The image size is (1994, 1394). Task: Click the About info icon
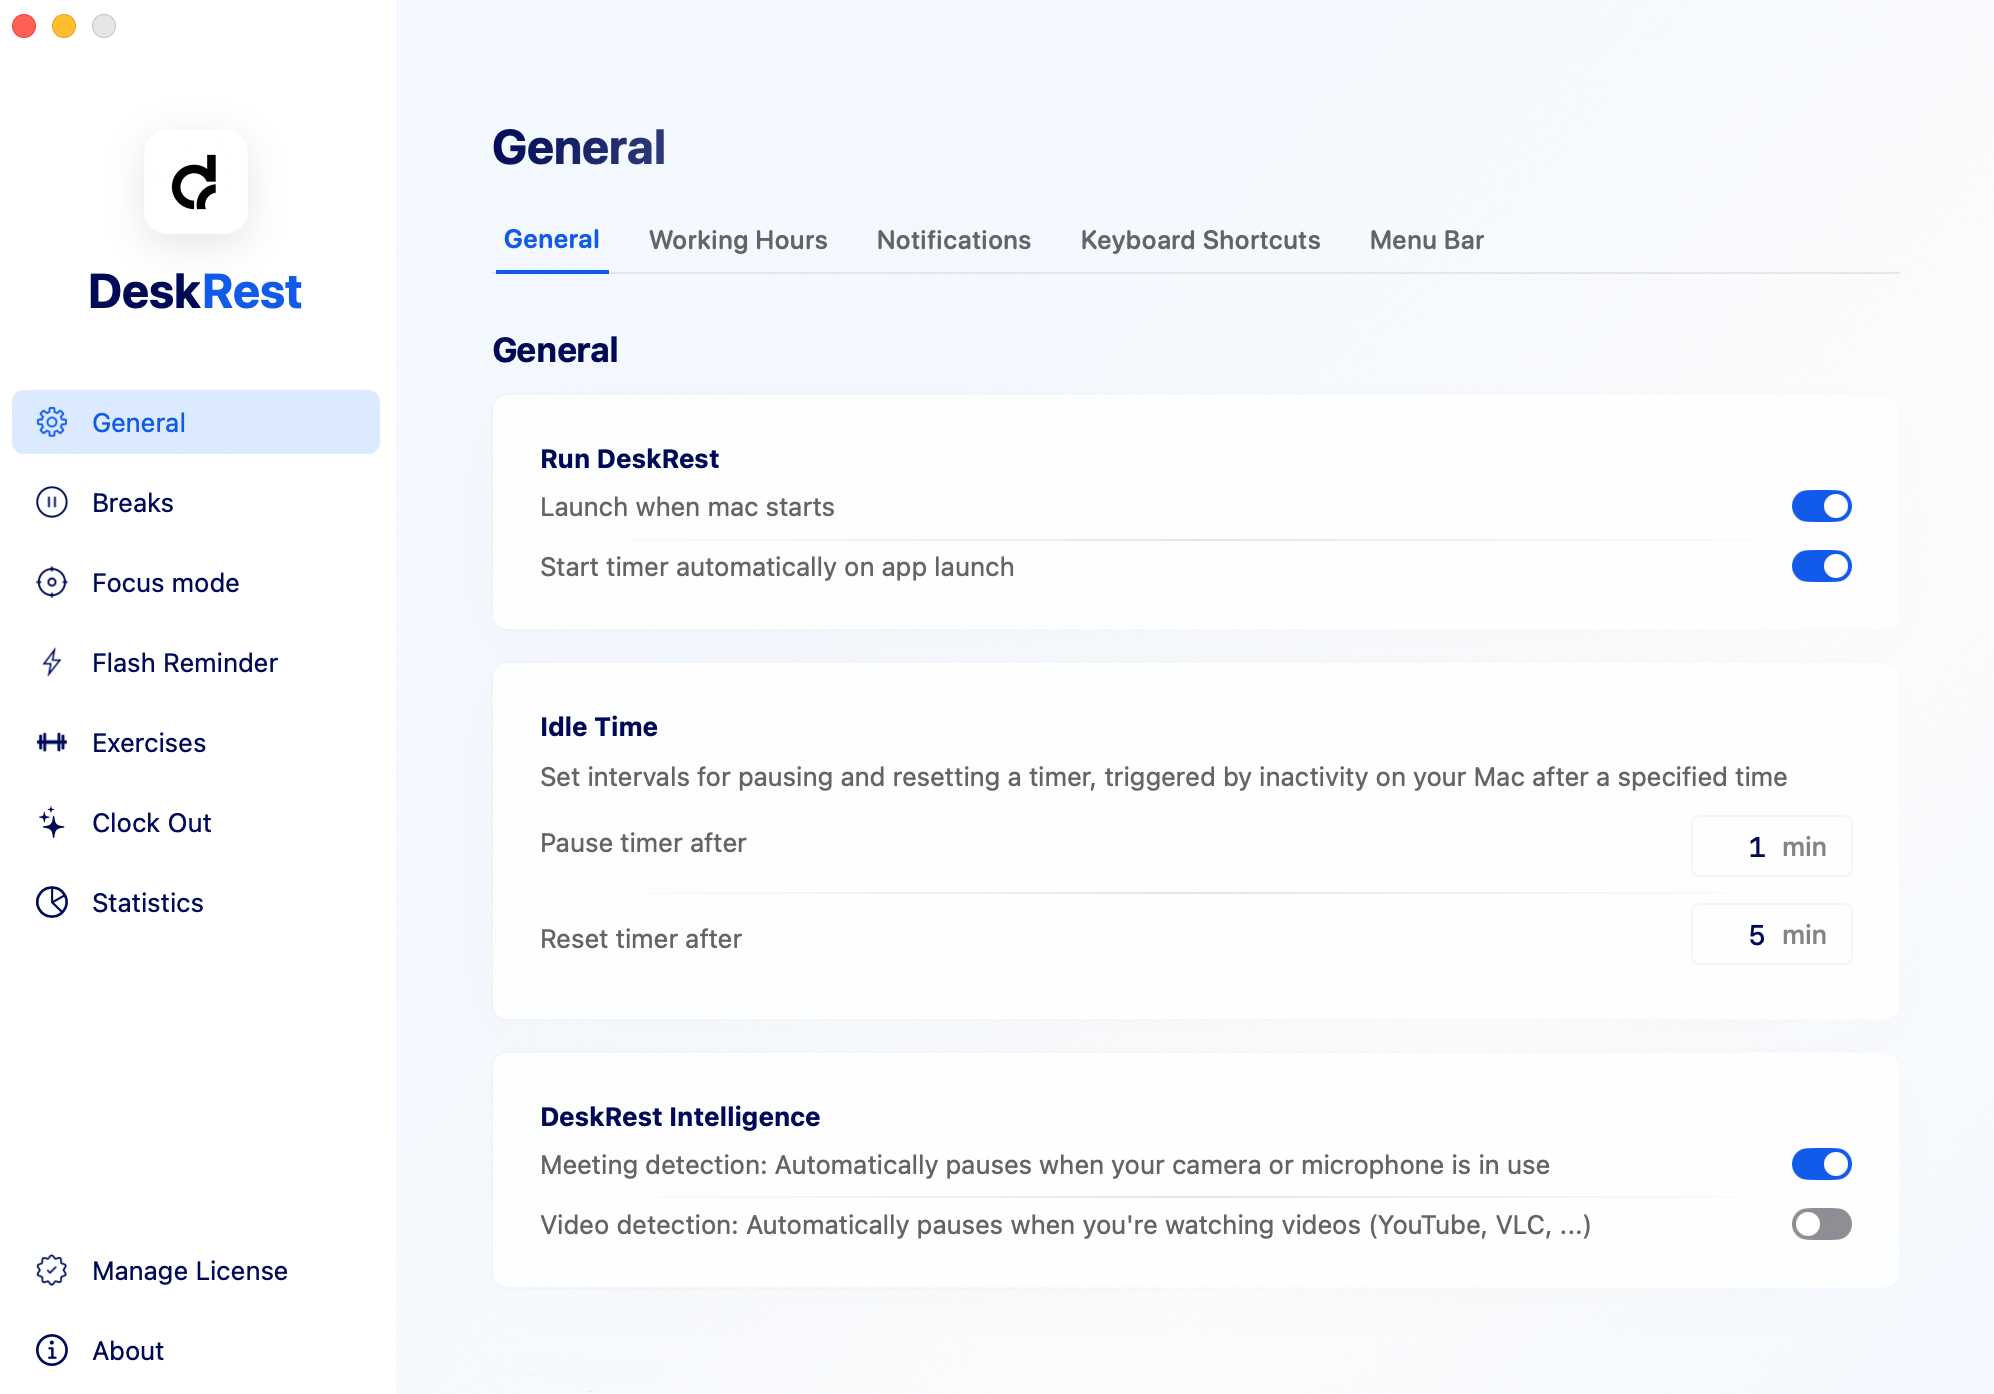tap(52, 1350)
